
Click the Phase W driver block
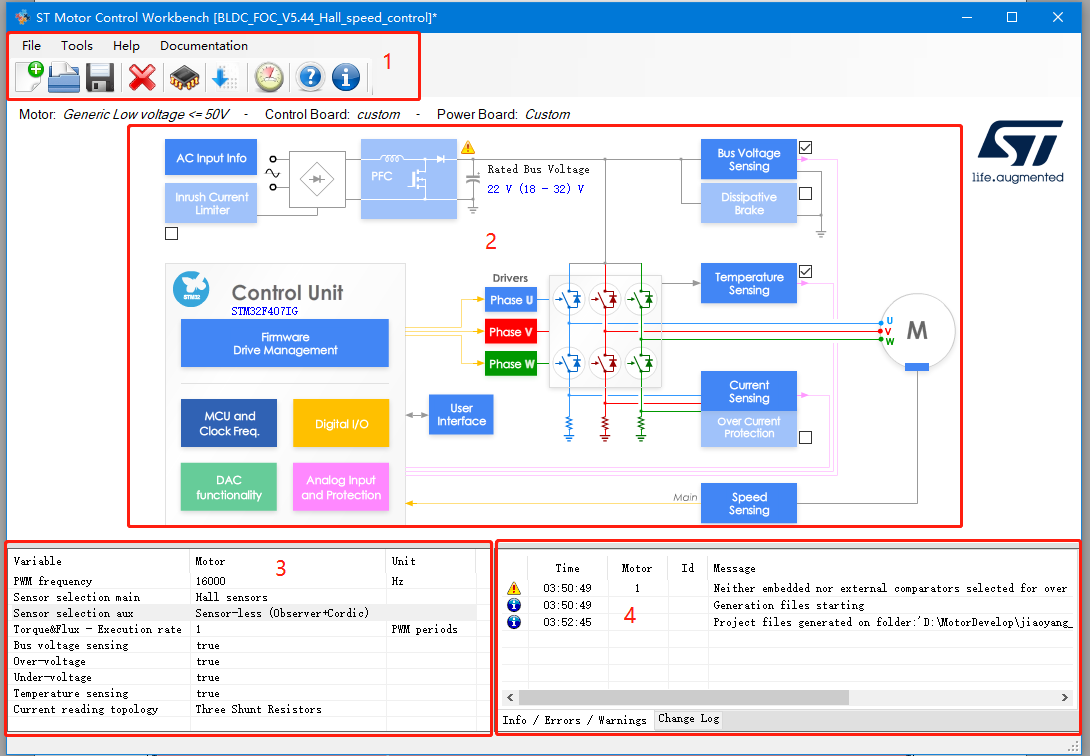click(511, 364)
